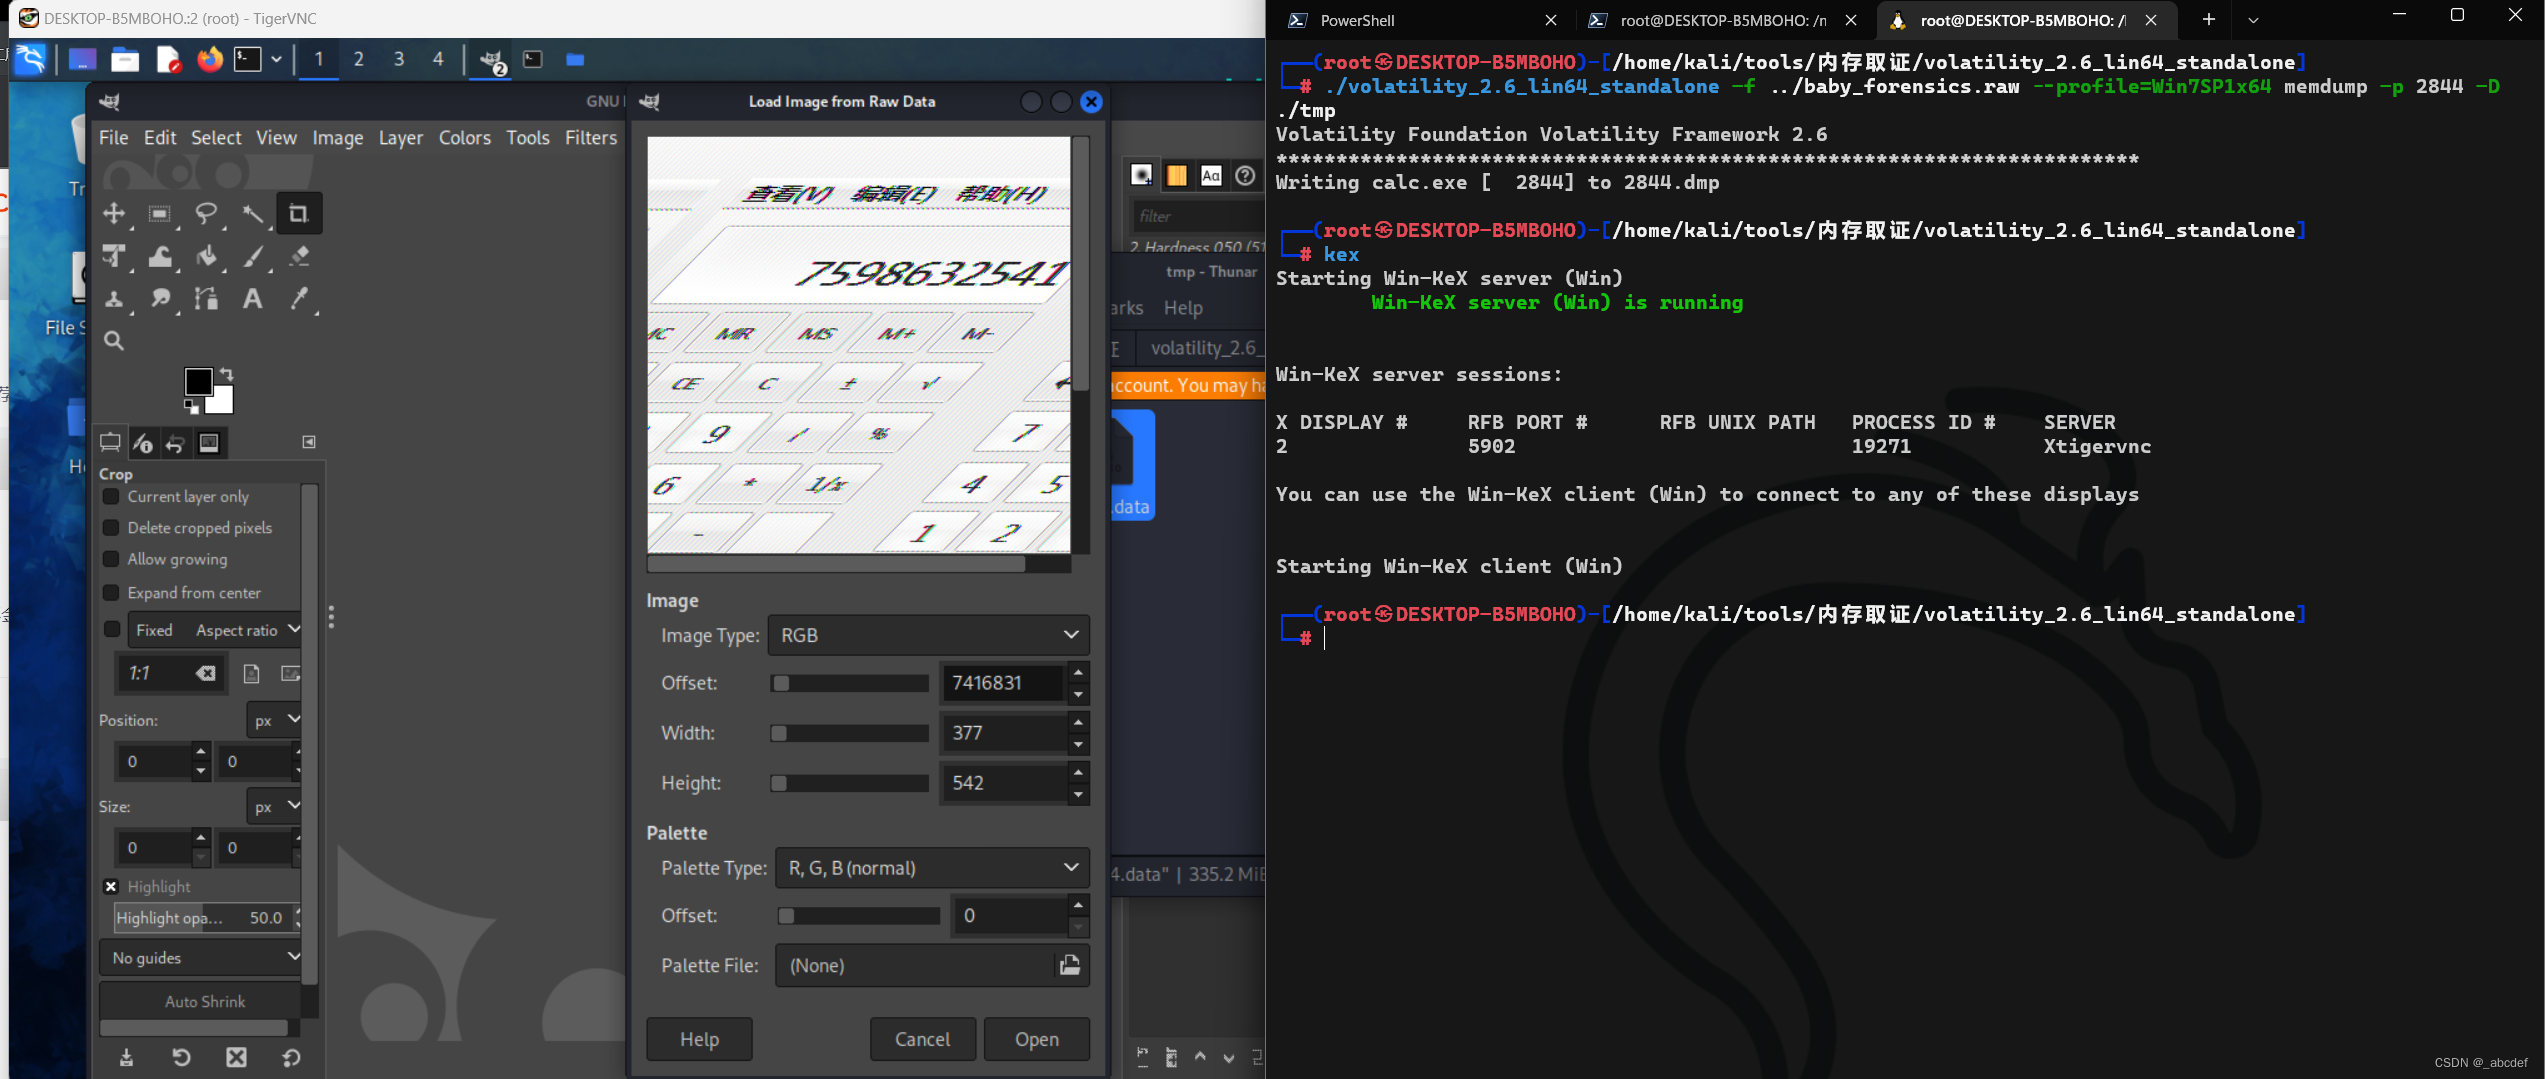Click the Help button in raw data dialog
Viewport: 2545px width, 1079px height.
pos(699,1039)
